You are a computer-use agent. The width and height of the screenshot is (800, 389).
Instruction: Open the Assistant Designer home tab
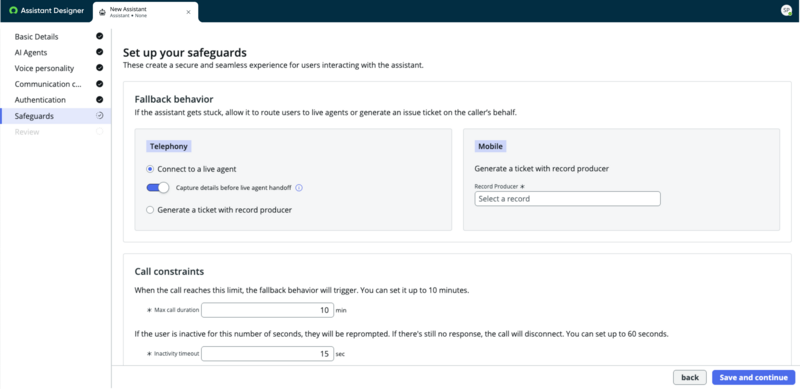point(46,11)
